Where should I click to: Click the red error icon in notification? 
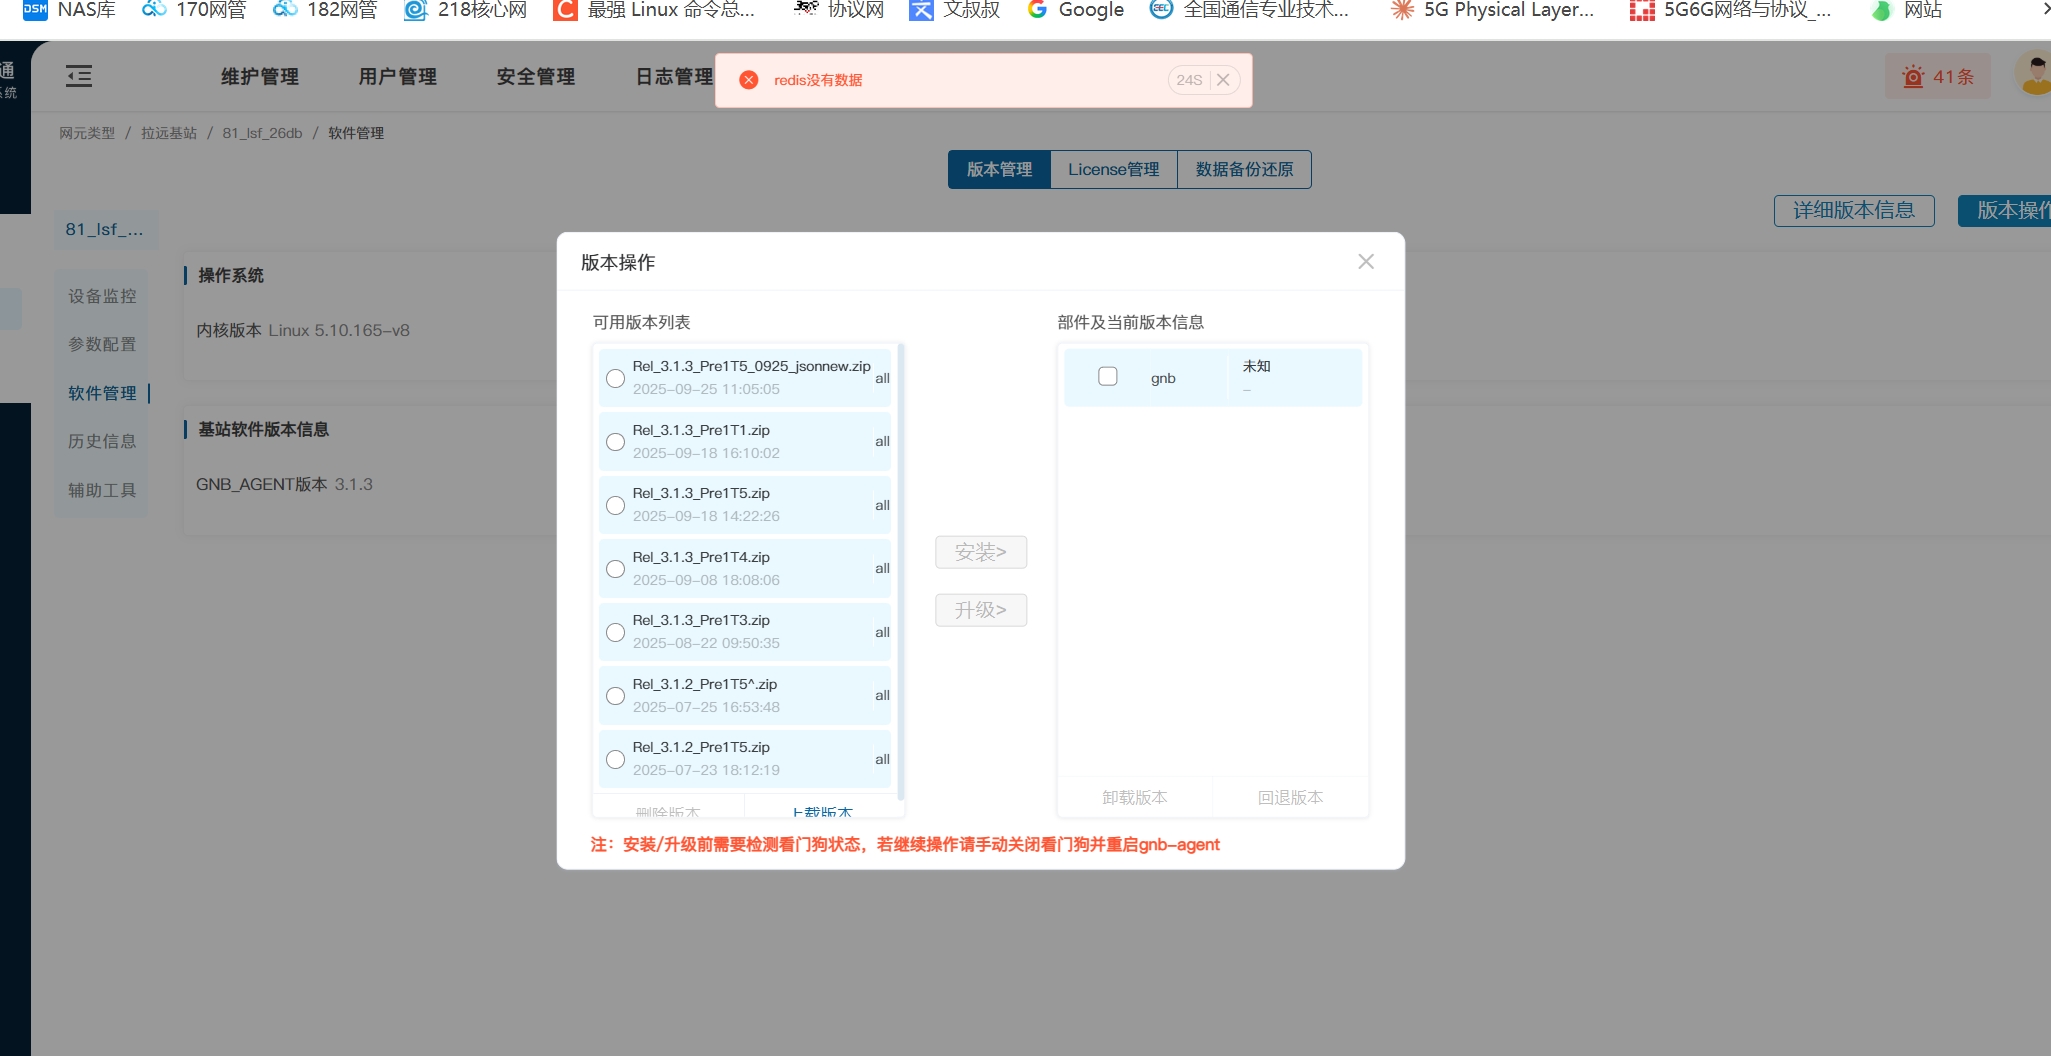[x=748, y=80]
